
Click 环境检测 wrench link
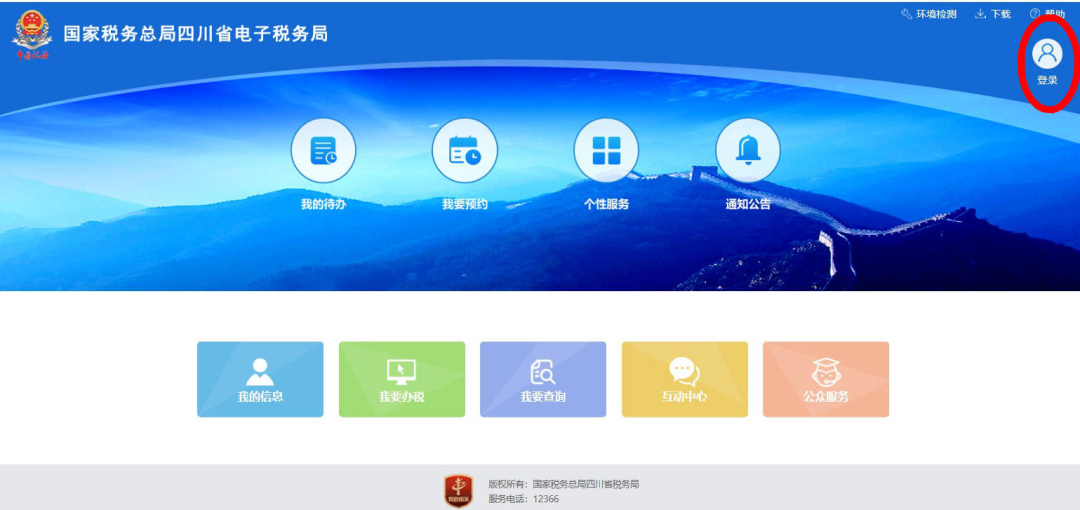click(929, 14)
